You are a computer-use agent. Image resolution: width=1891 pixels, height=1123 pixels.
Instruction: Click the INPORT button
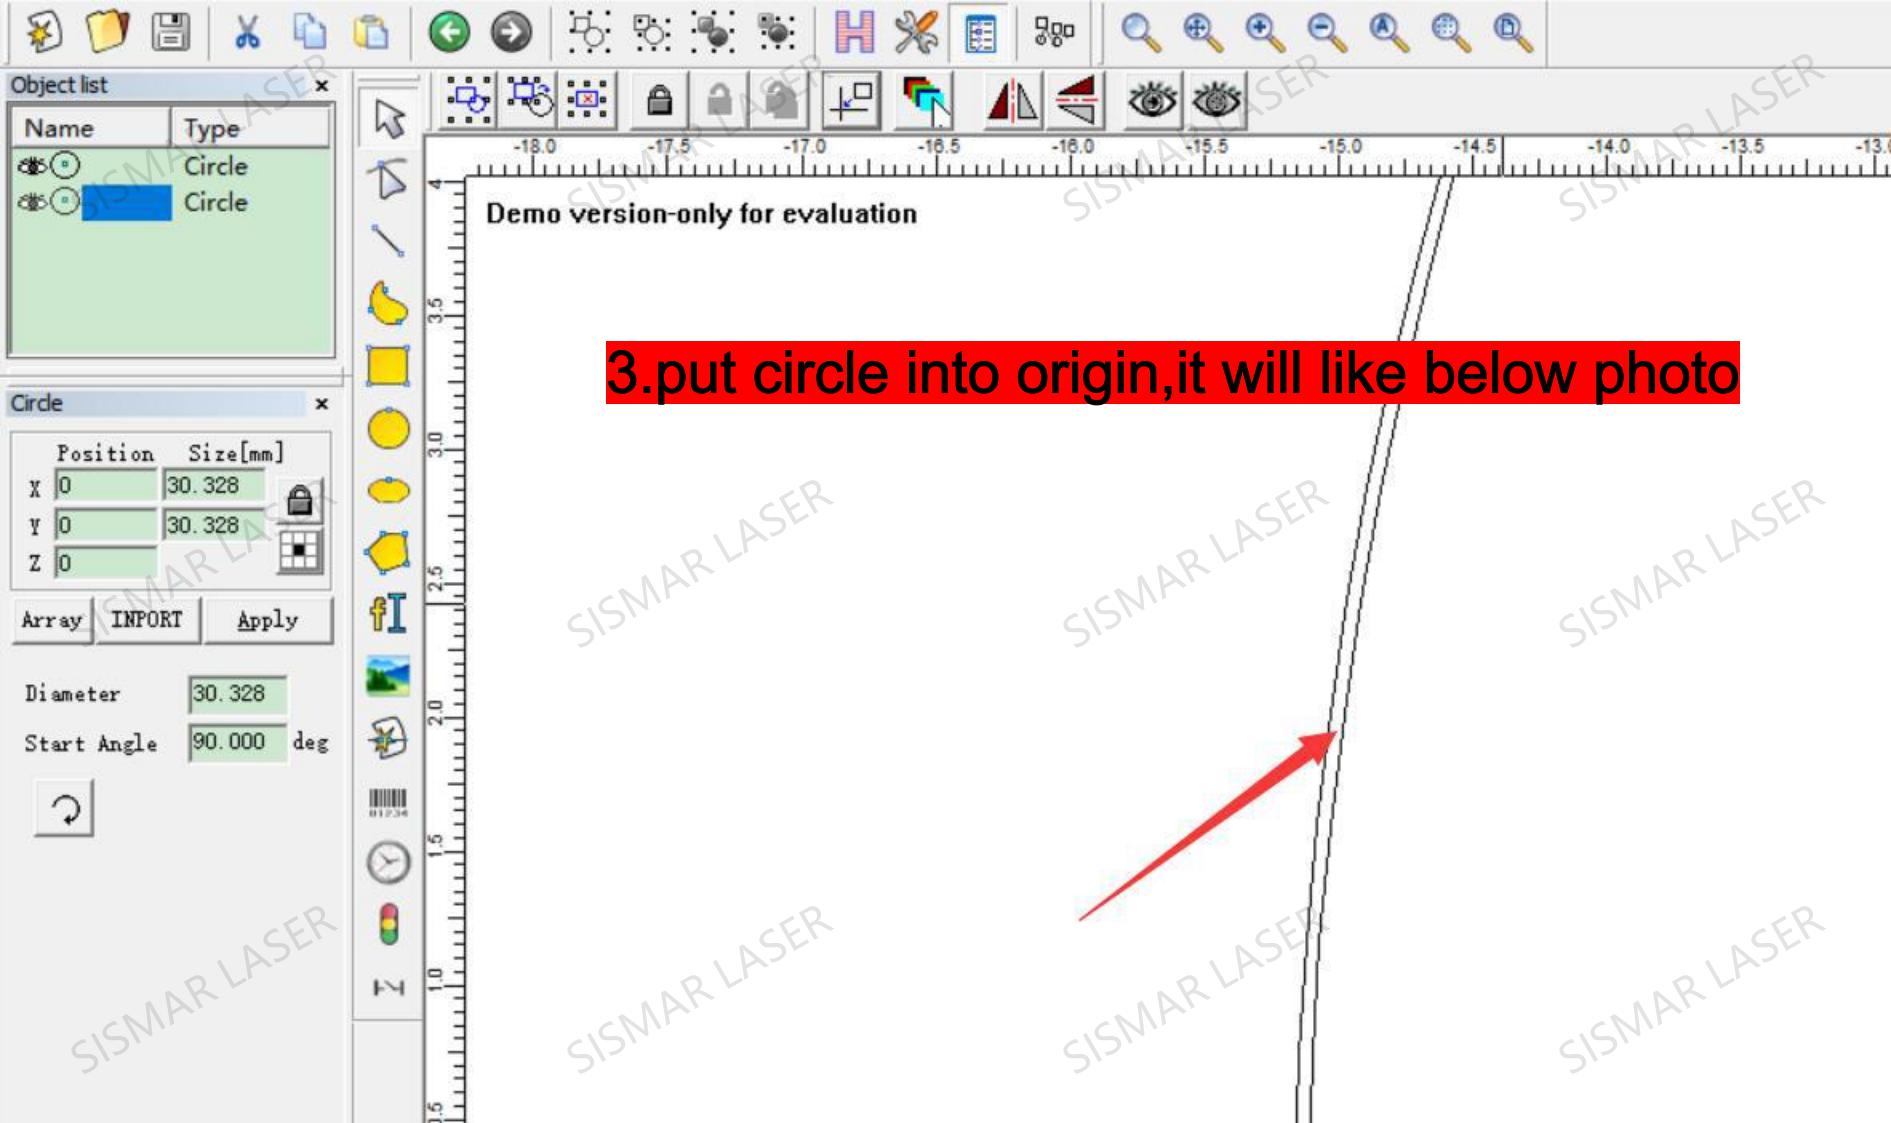tap(147, 620)
